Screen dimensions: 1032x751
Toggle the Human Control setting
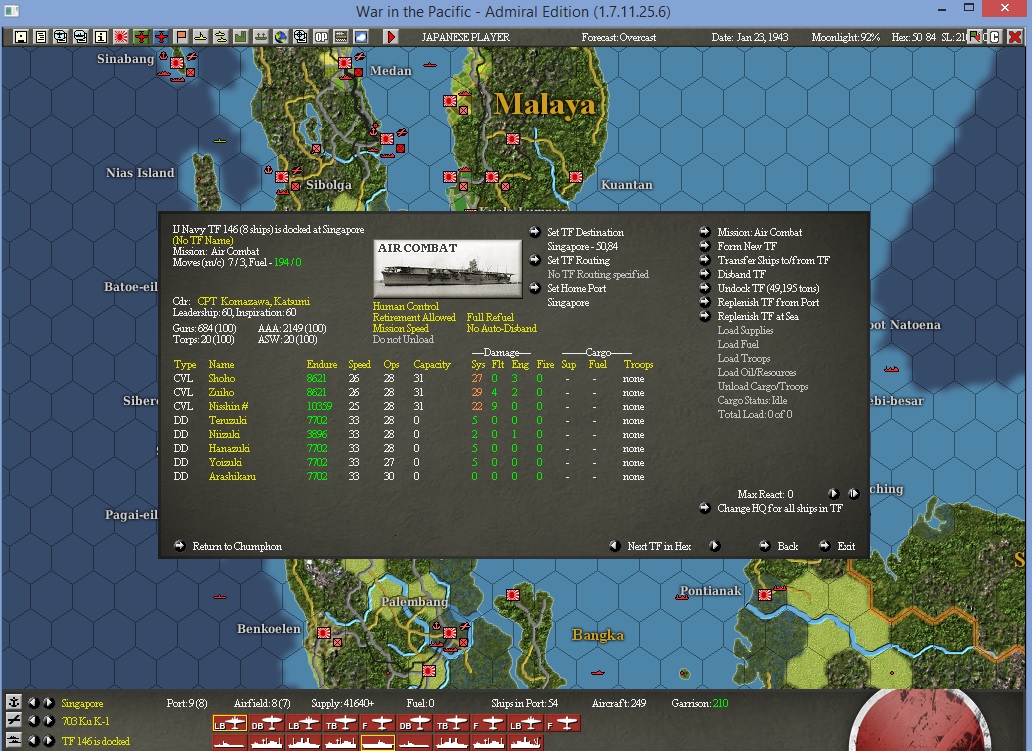point(405,306)
